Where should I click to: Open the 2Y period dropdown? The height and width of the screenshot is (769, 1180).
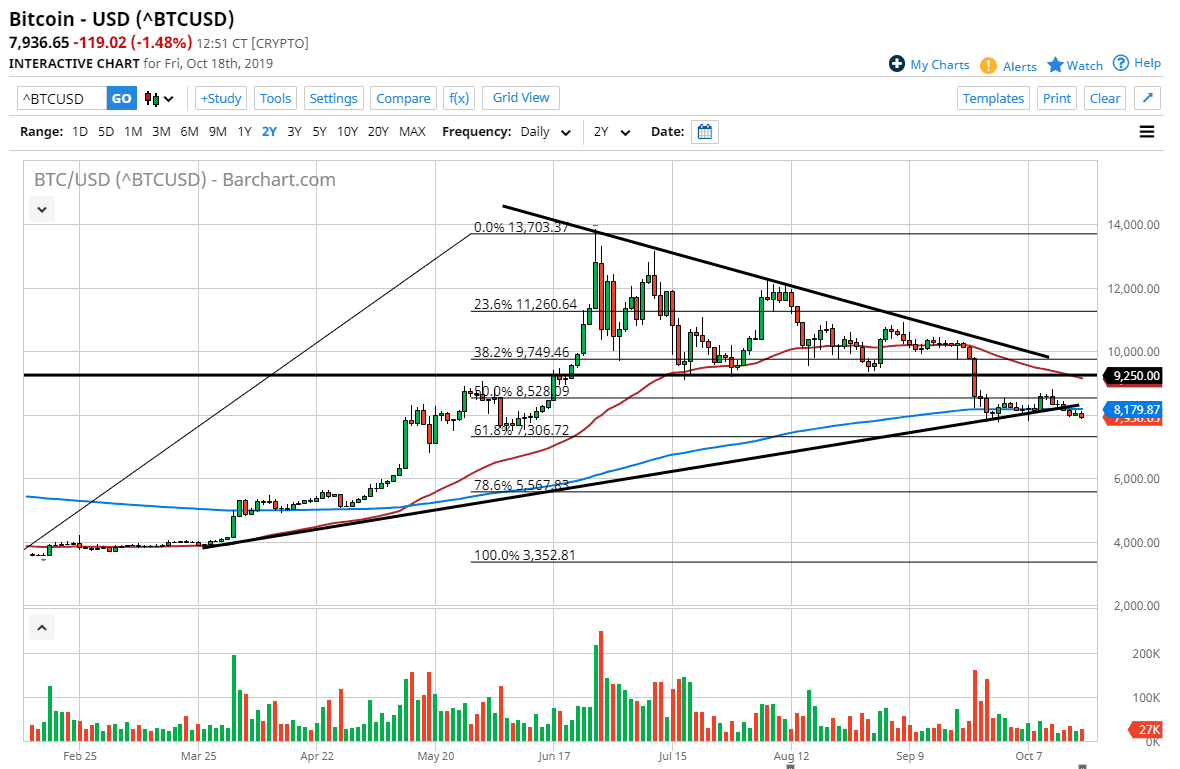tap(614, 131)
